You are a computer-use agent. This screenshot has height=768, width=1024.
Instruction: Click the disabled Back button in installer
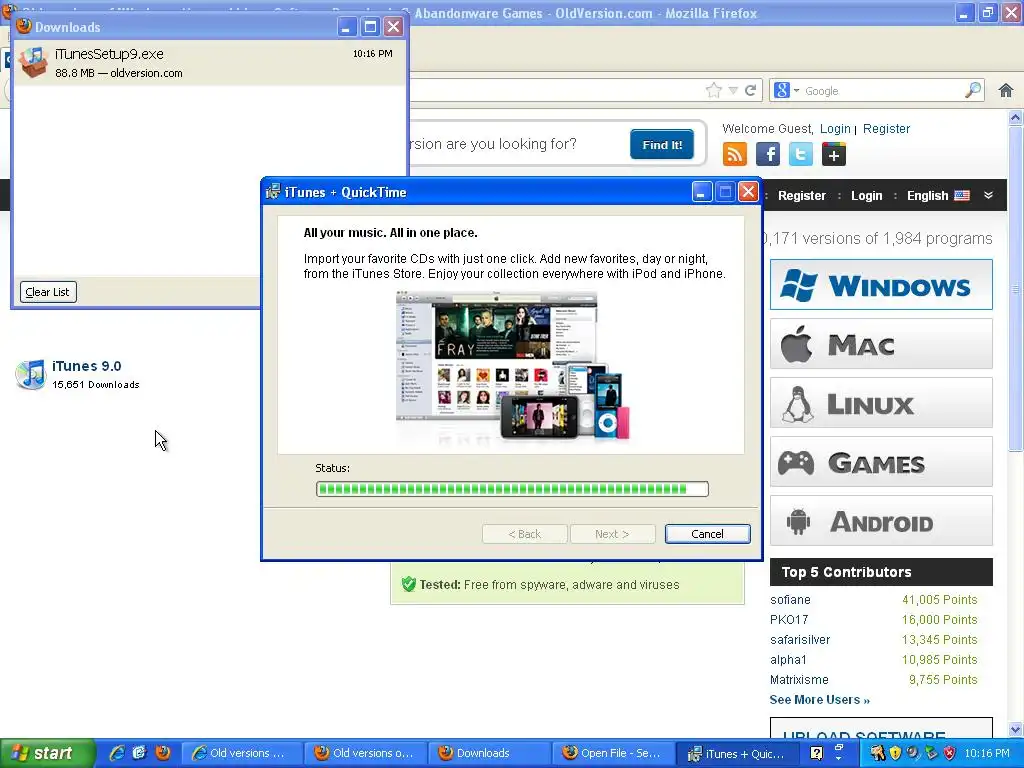point(524,534)
